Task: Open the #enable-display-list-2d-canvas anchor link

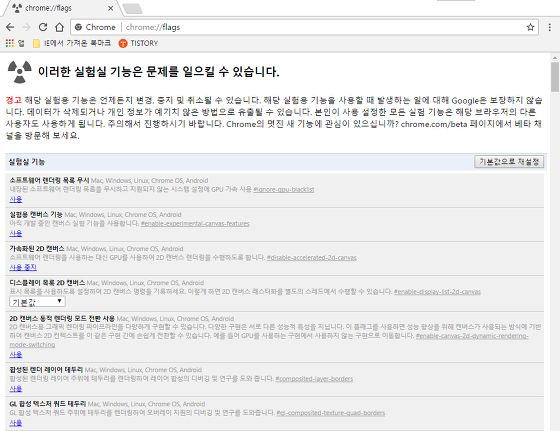Action: (x=437, y=292)
